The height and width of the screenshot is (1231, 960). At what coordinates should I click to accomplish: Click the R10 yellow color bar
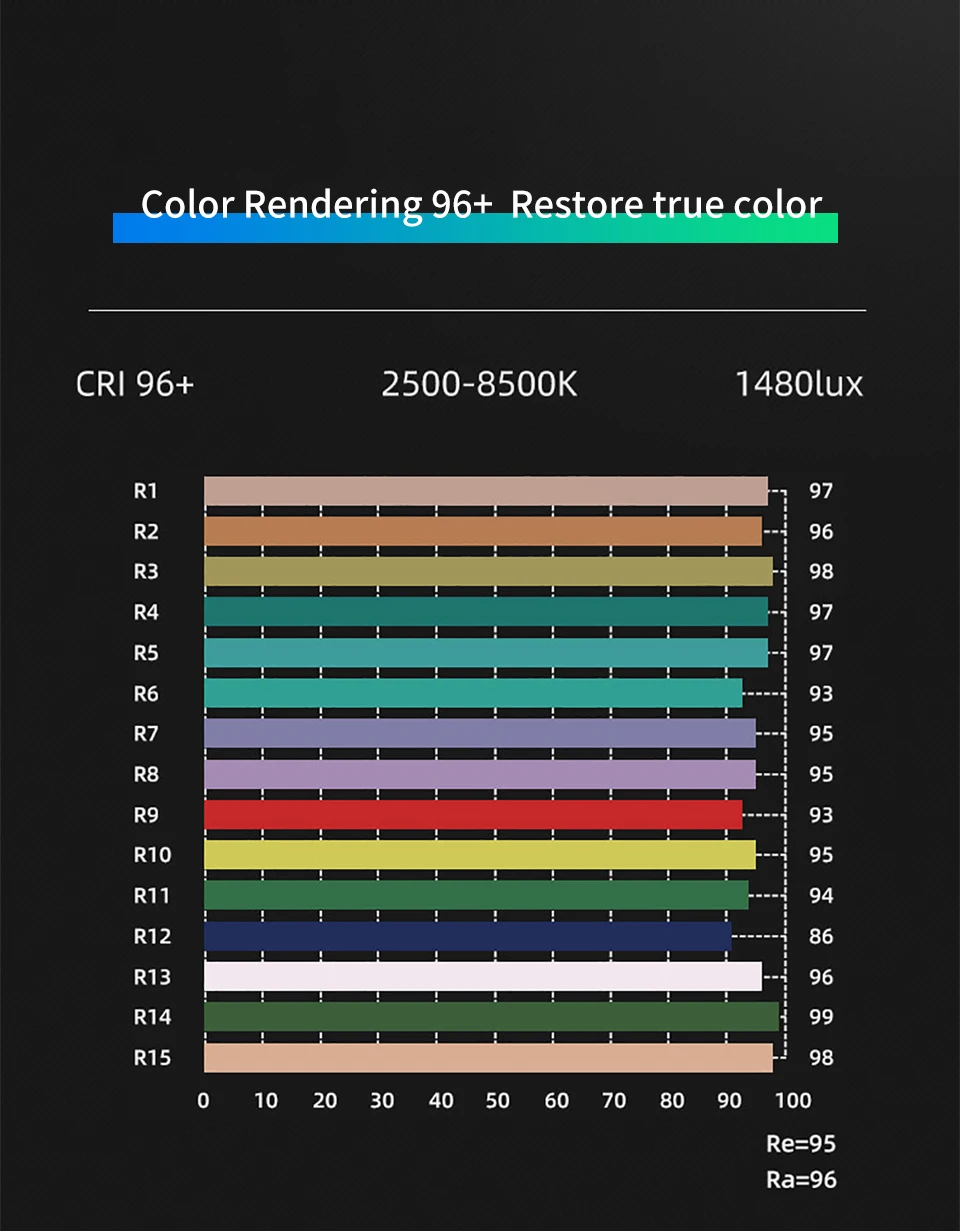point(480,855)
